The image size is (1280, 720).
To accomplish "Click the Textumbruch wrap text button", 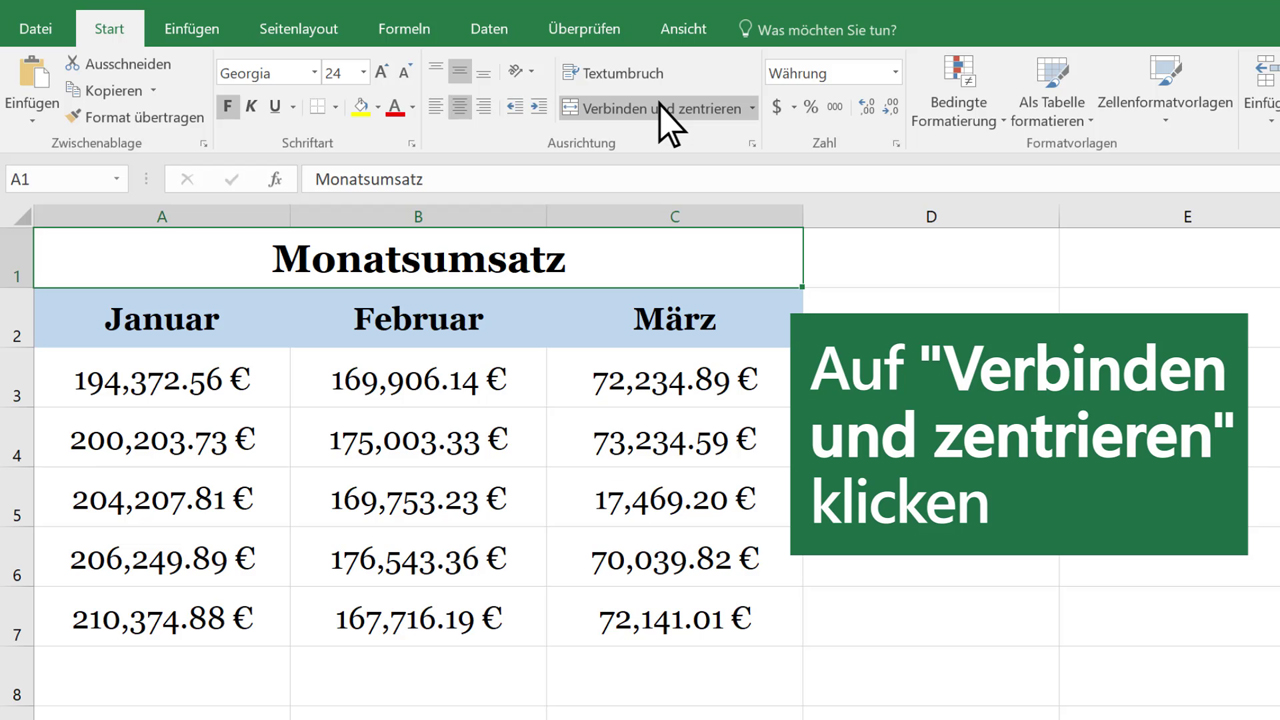I will coord(613,73).
